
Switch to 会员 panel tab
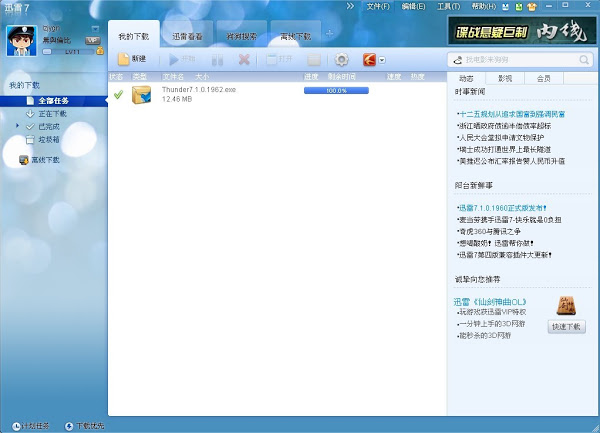coord(544,78)
